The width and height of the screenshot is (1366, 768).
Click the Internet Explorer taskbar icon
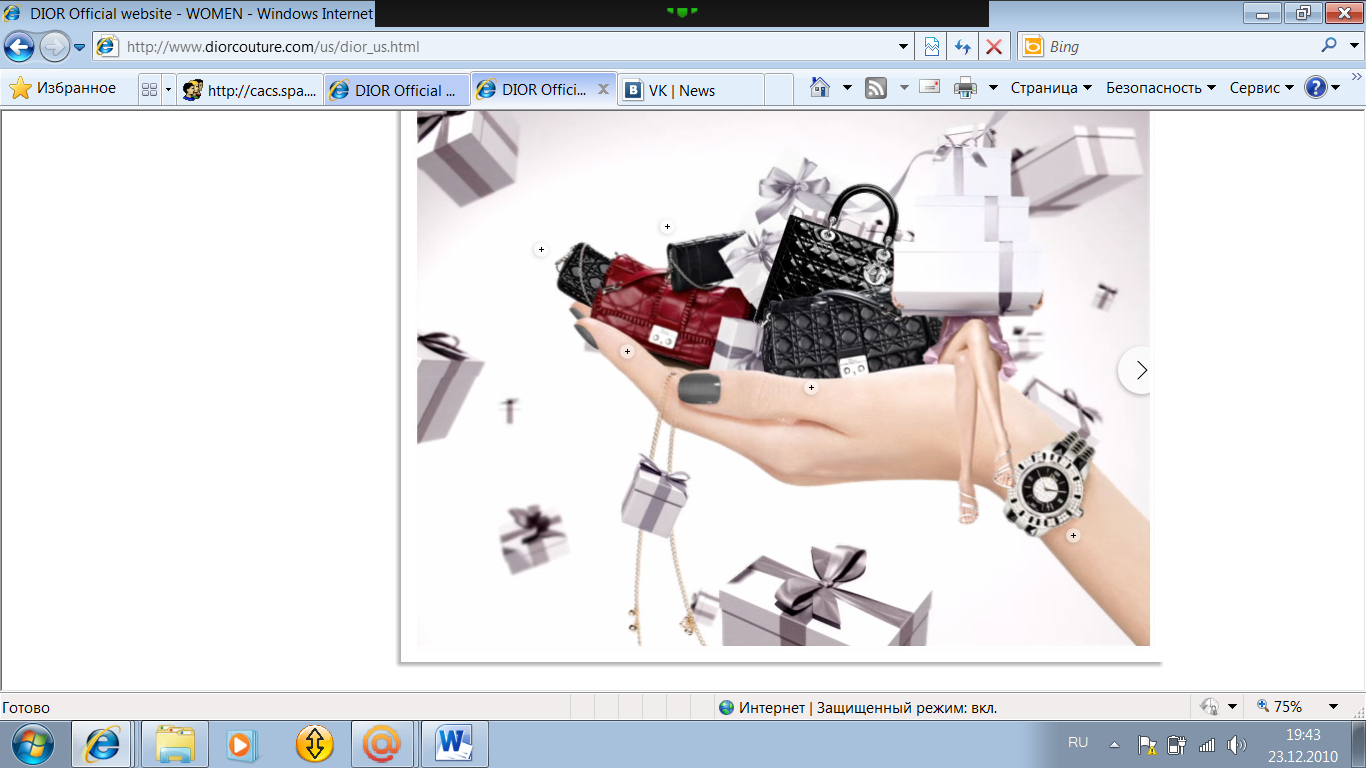[101, 745]
